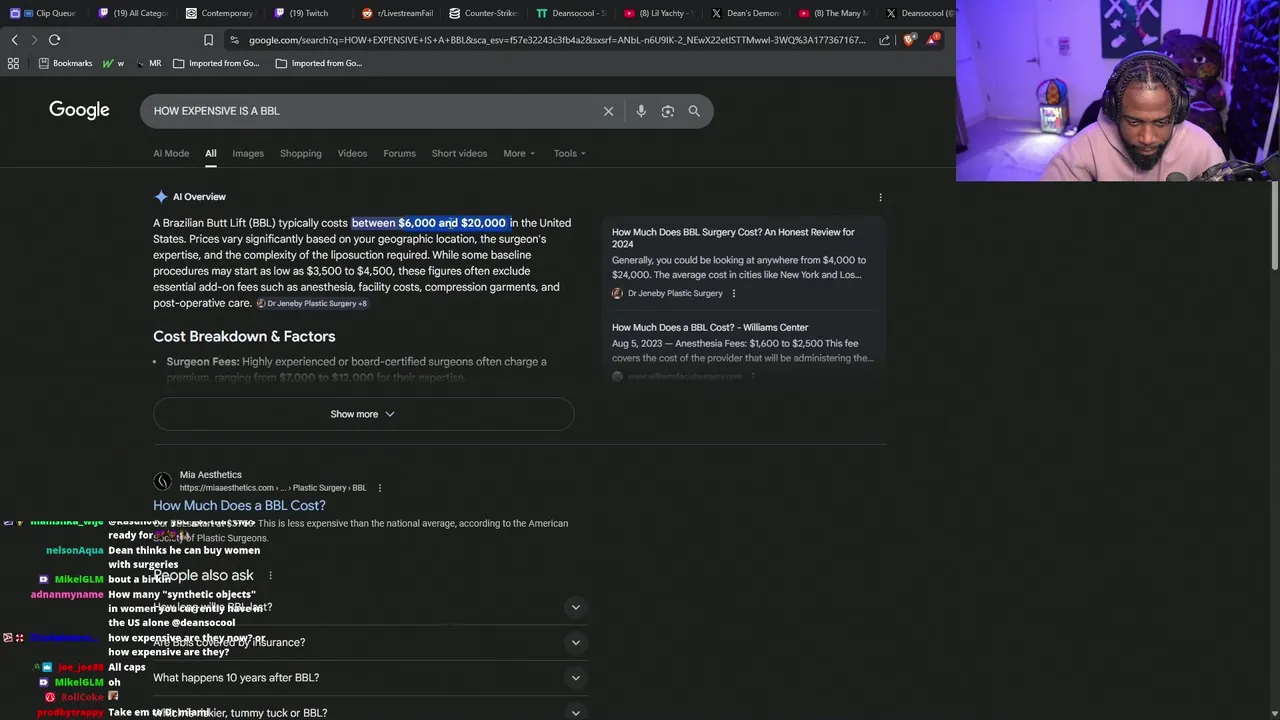
Task: Select Short videos search filter
Action: 459,153
